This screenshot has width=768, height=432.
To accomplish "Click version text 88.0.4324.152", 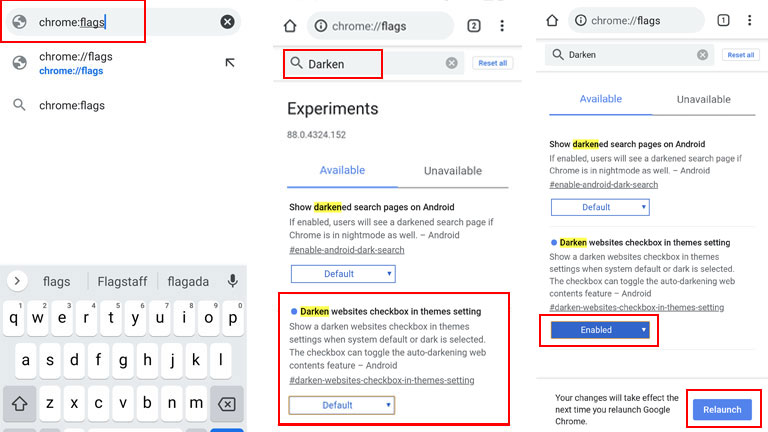I will tap(316, 135).
